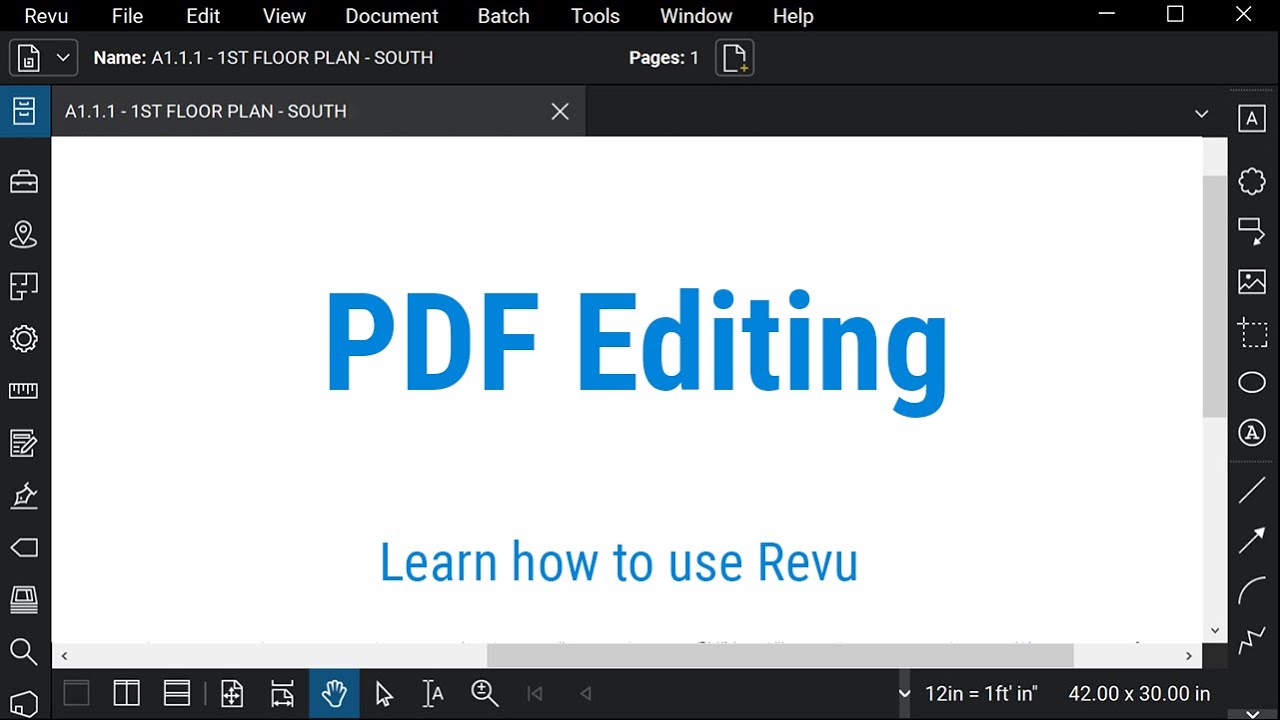Image resolution: width=1280 pixels, height=720 pixels.
Task: Open the Flags tag panel icon
Action: pos(24,547)
